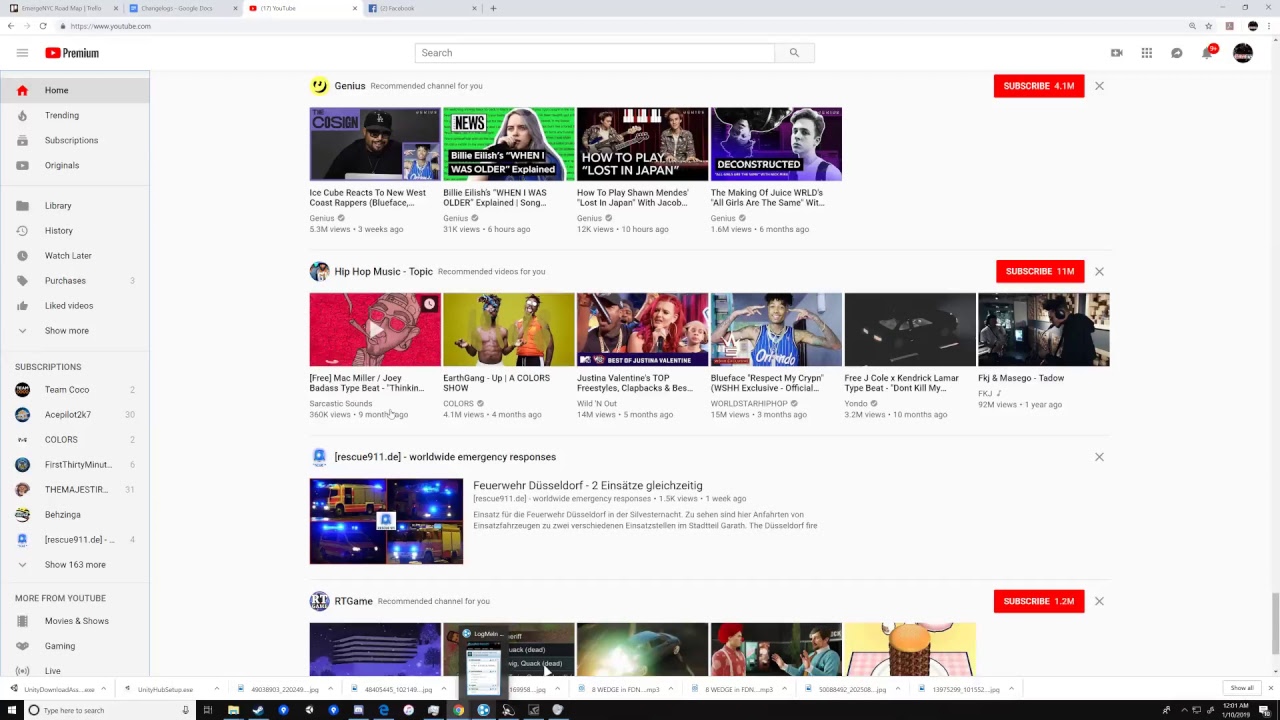
Task: Switch to the Changelogs Google Docs tab
Action: click(x=184, y=8)
